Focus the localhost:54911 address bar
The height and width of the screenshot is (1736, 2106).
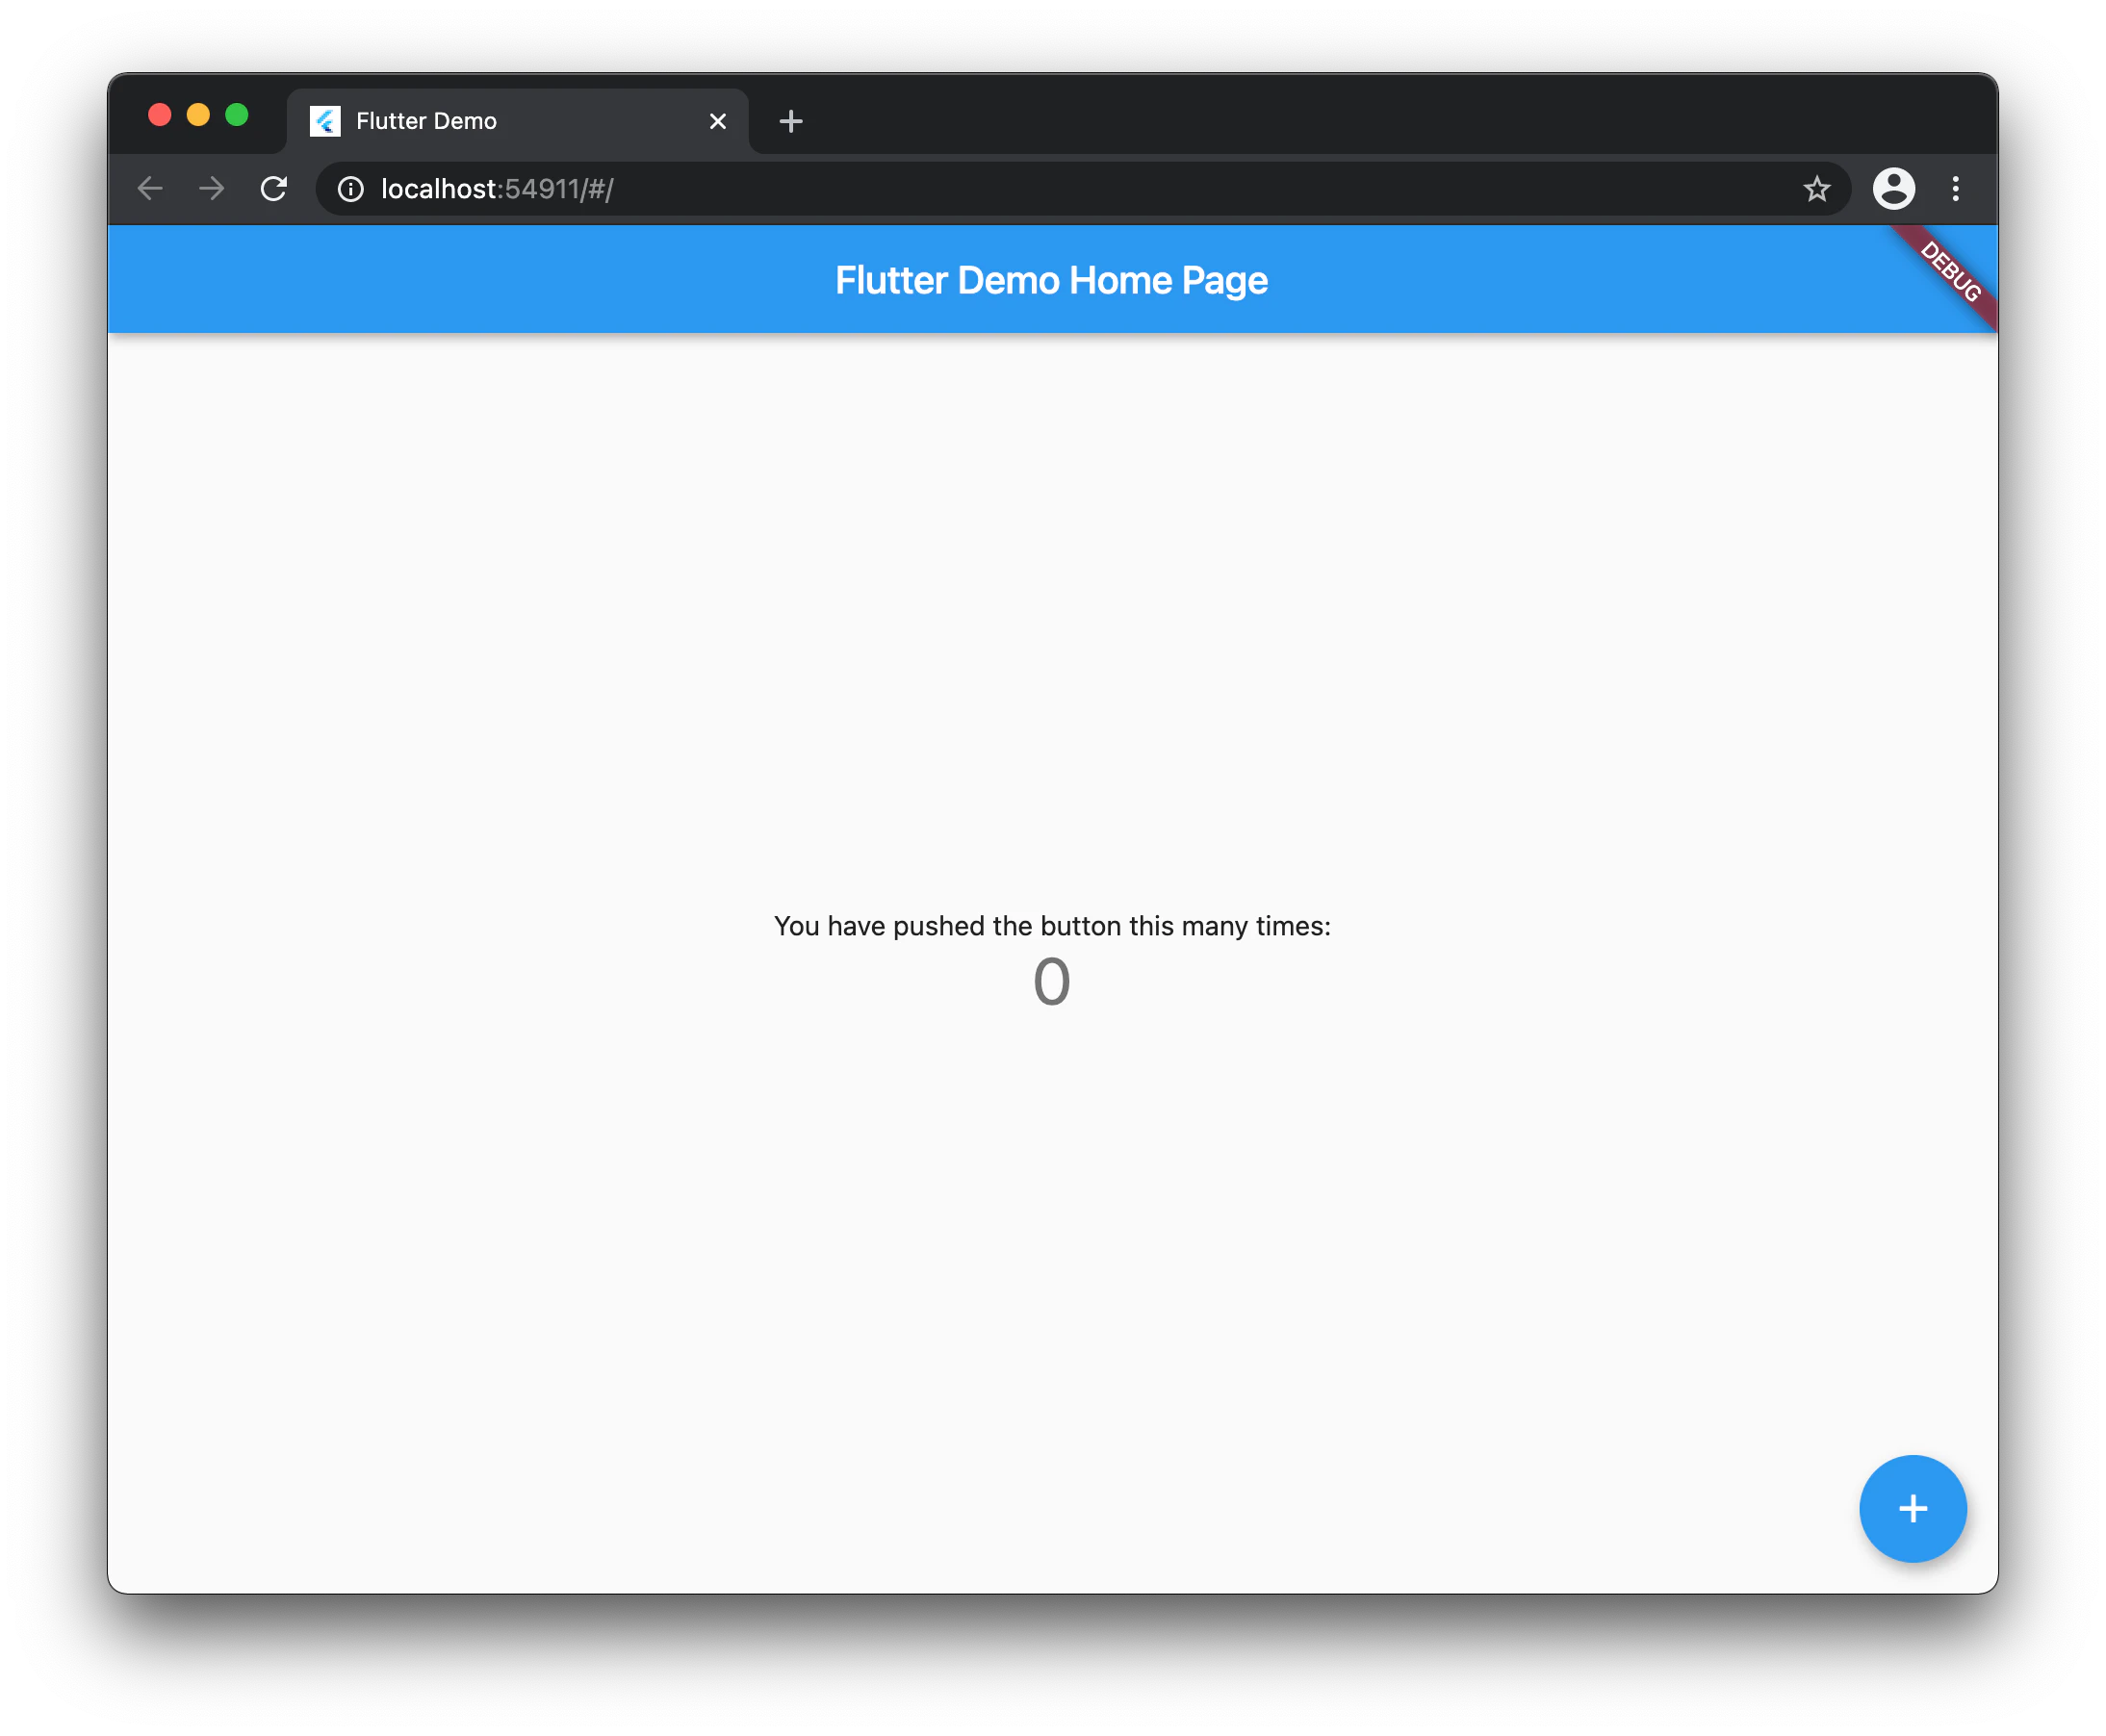point(1082,188)
